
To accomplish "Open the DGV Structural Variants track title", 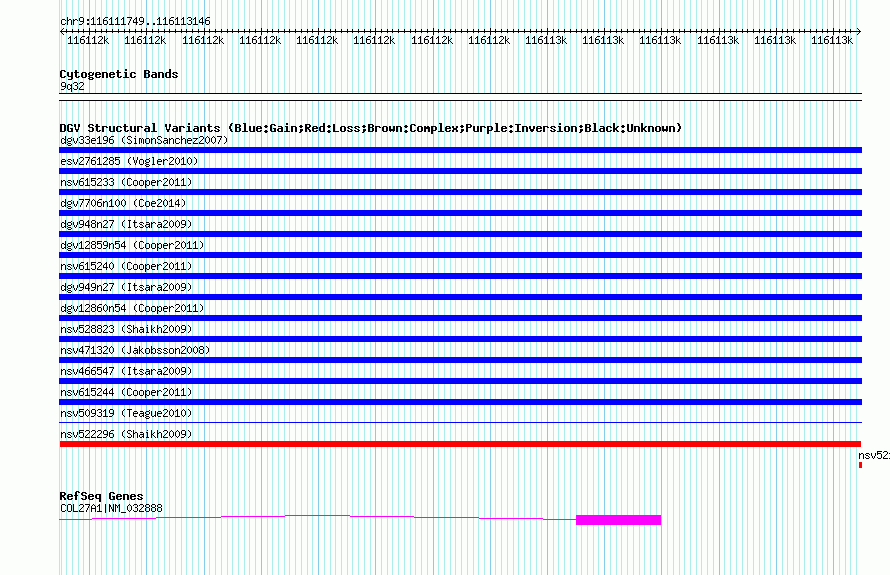I will tap(371, 128).
